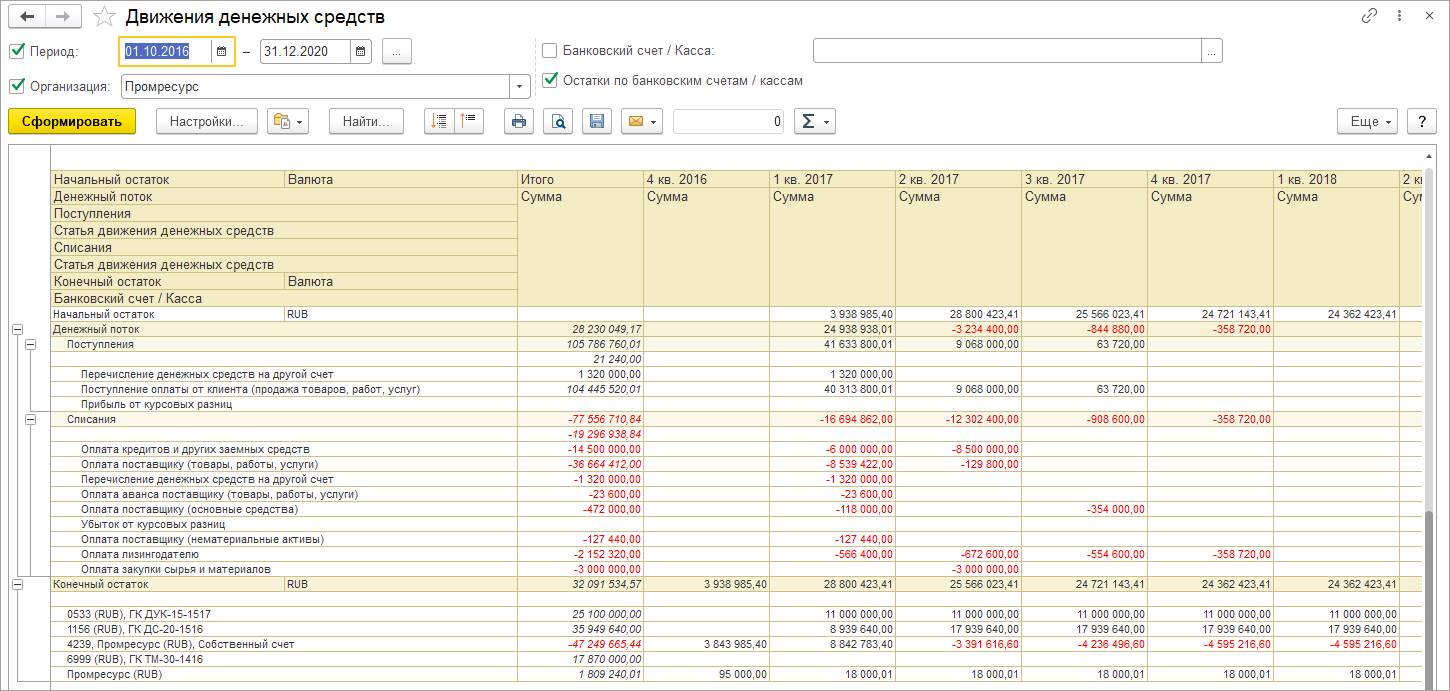The width and height of the screenshot is (1450, 691).
Task: Collapse the Поступления group in the report
Action: point(30,344)
